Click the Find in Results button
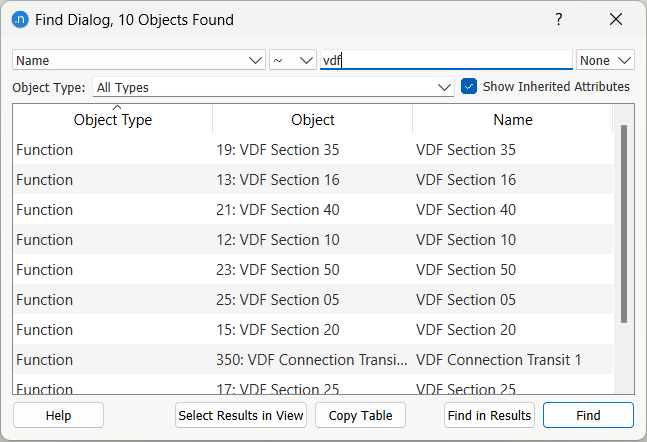Screen dimensions: 647x442 pos(490,415)
